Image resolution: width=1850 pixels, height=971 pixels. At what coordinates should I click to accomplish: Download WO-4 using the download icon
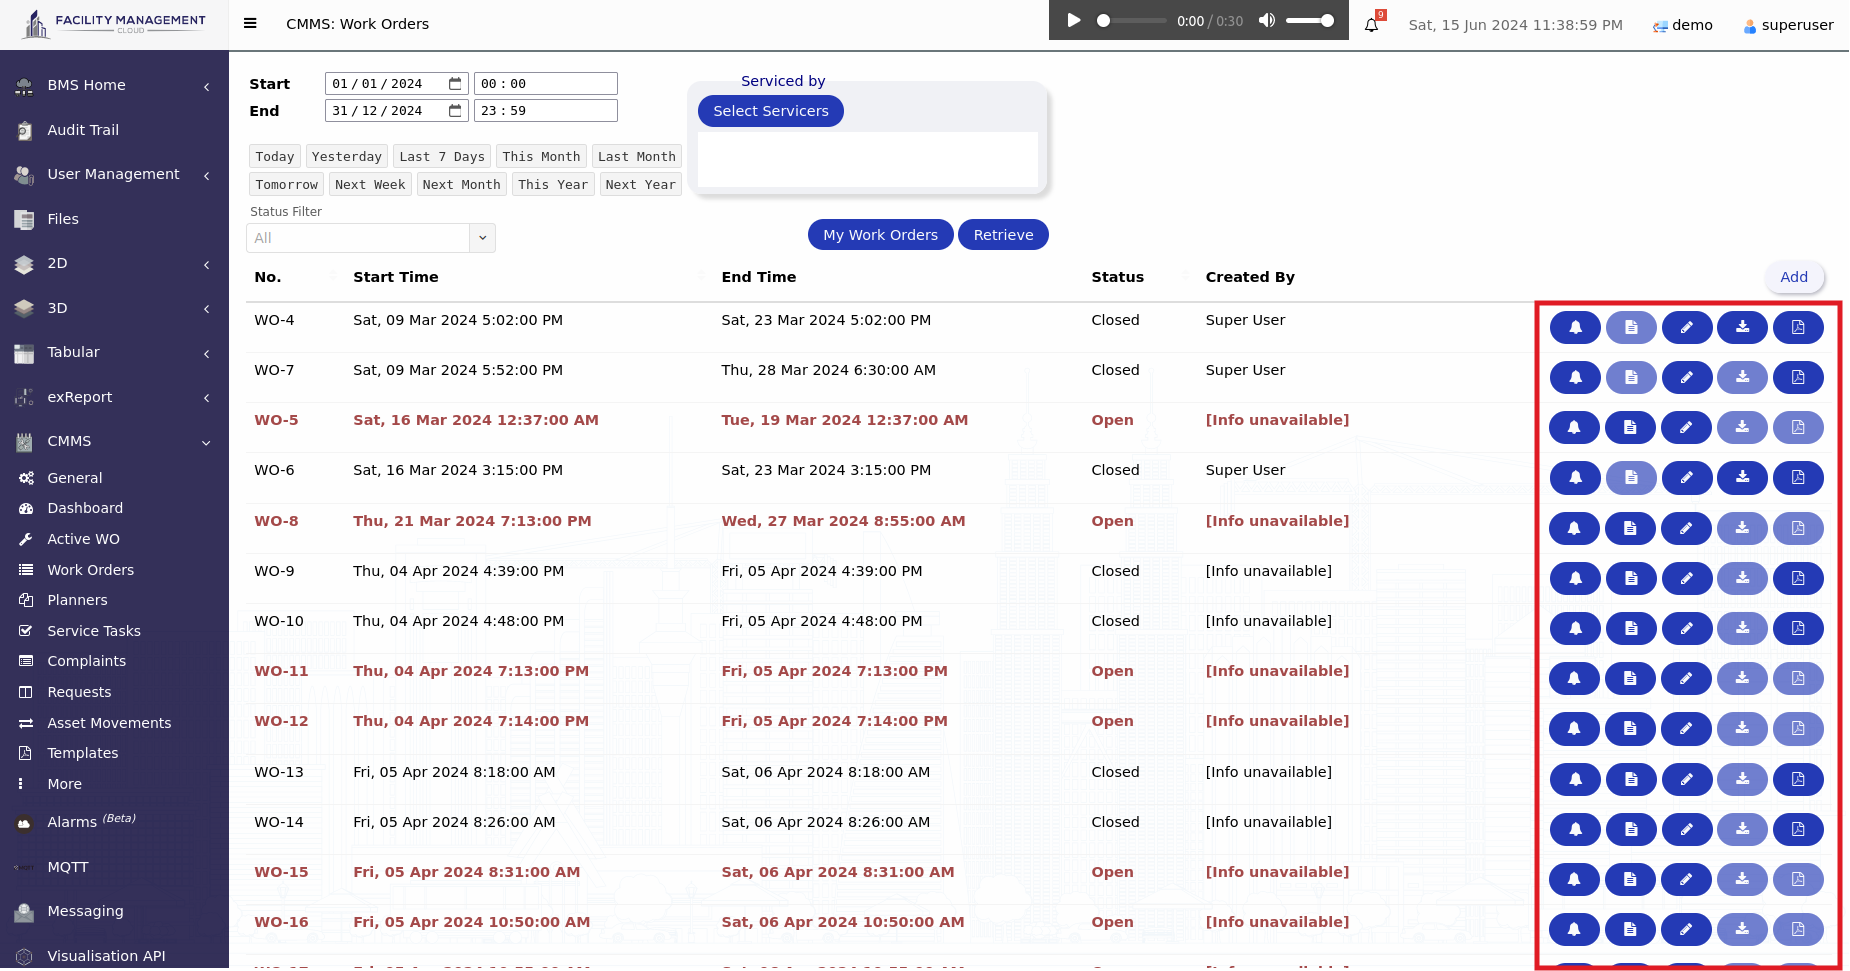(x=1743, y=327)
